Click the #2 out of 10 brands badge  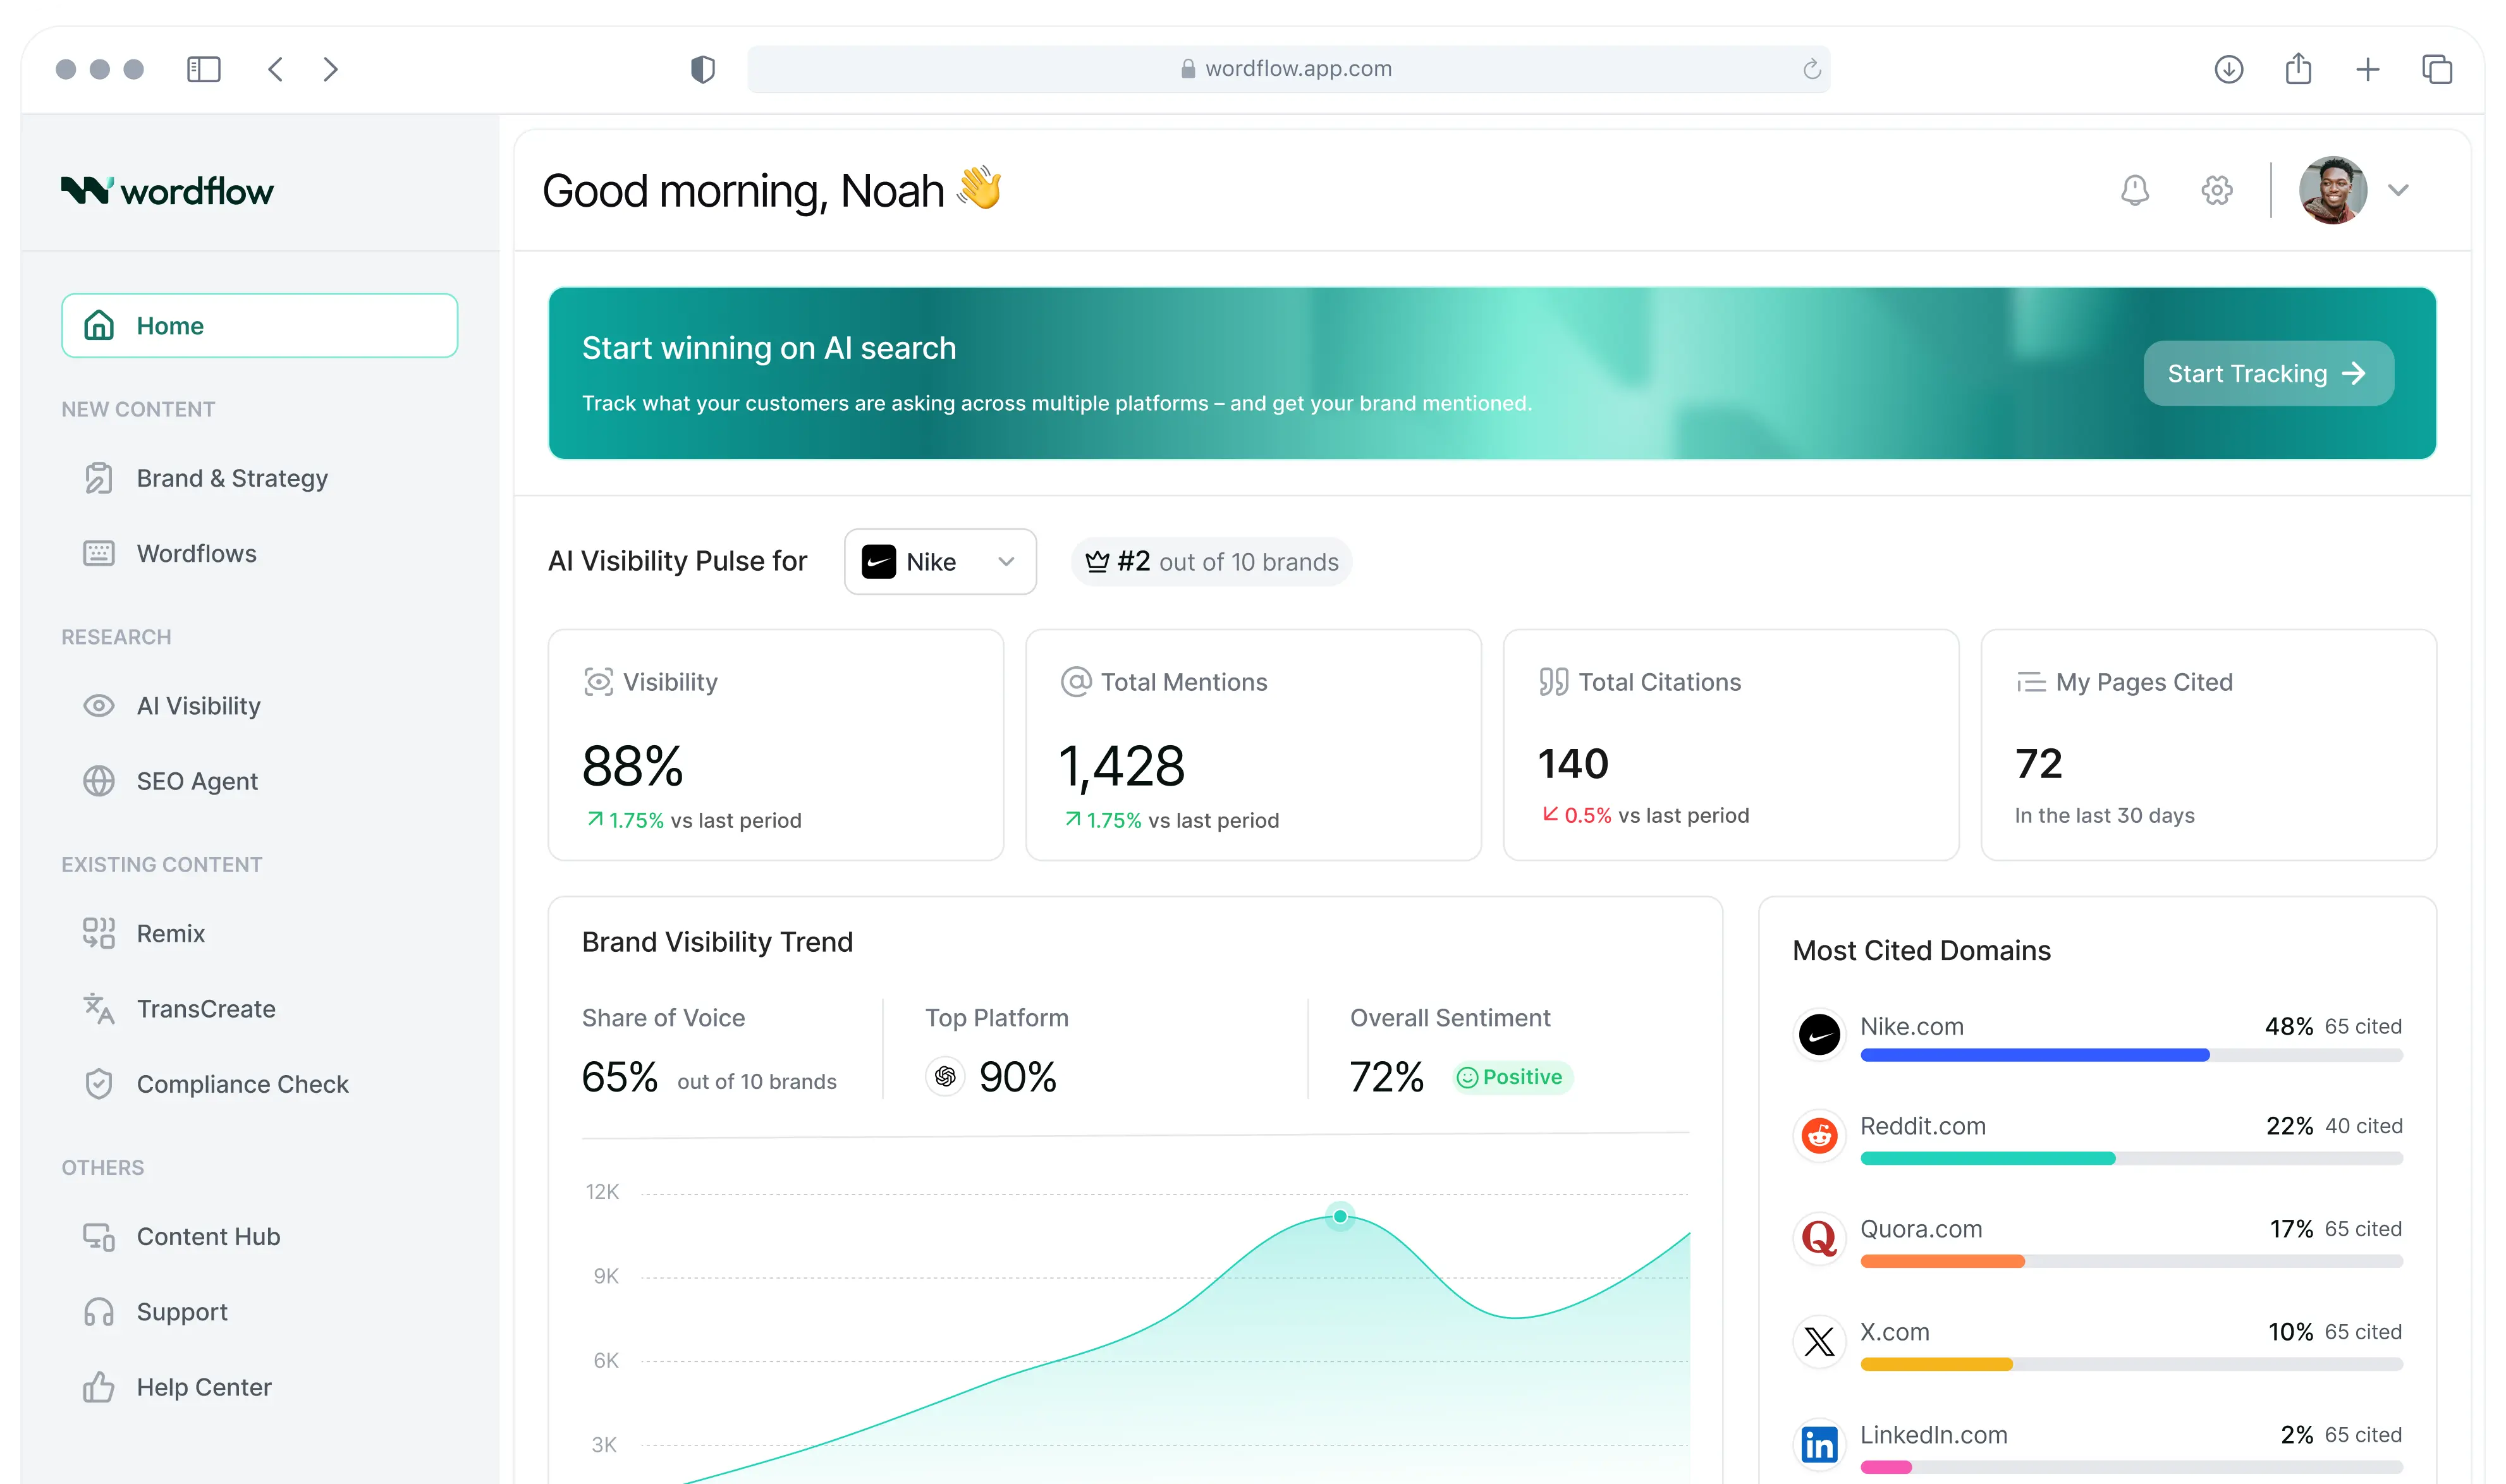1211,562
